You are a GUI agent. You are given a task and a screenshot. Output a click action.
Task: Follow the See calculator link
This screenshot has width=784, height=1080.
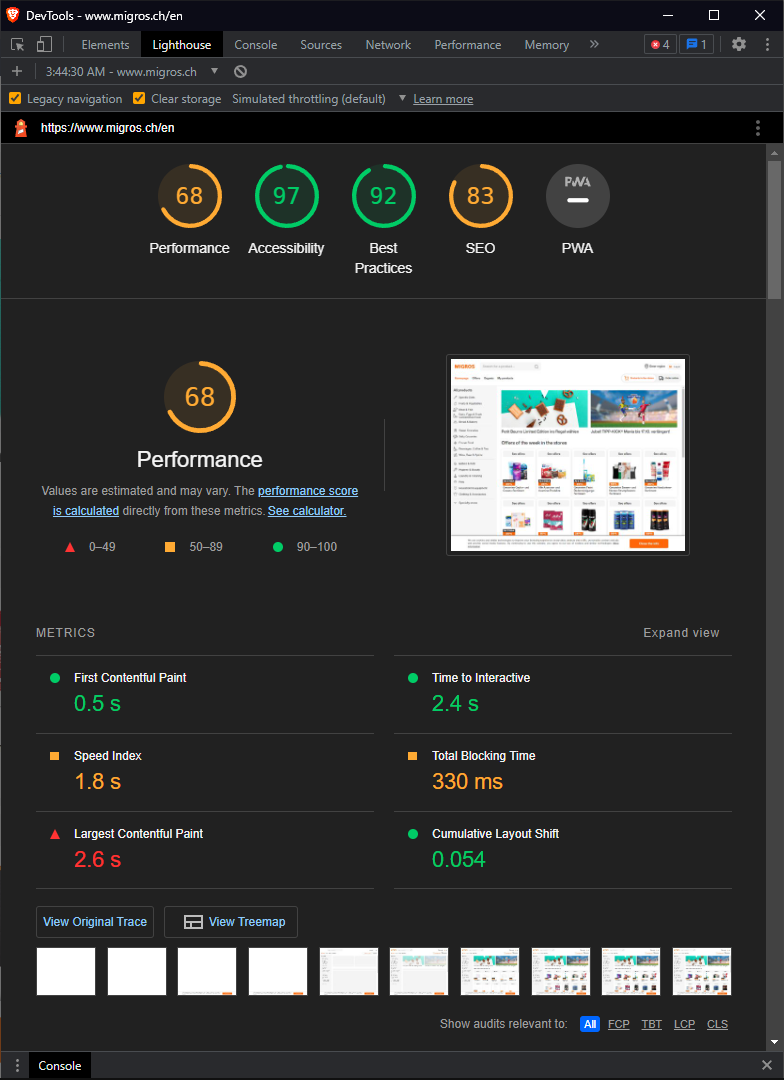point(307,511)
